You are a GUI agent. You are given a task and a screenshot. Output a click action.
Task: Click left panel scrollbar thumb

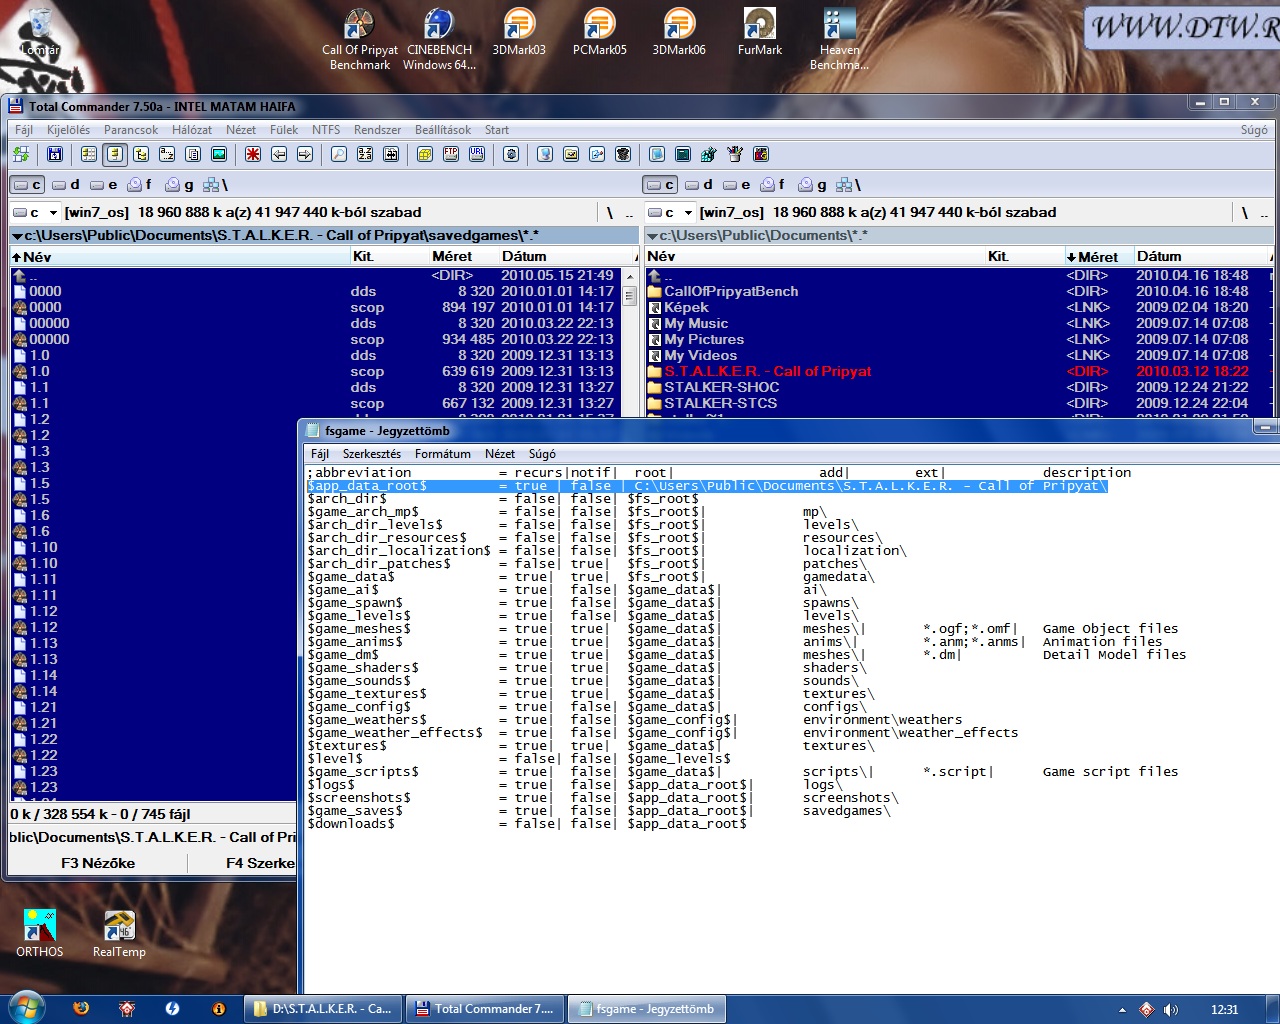pyautogui.click(x=629, y=296)
